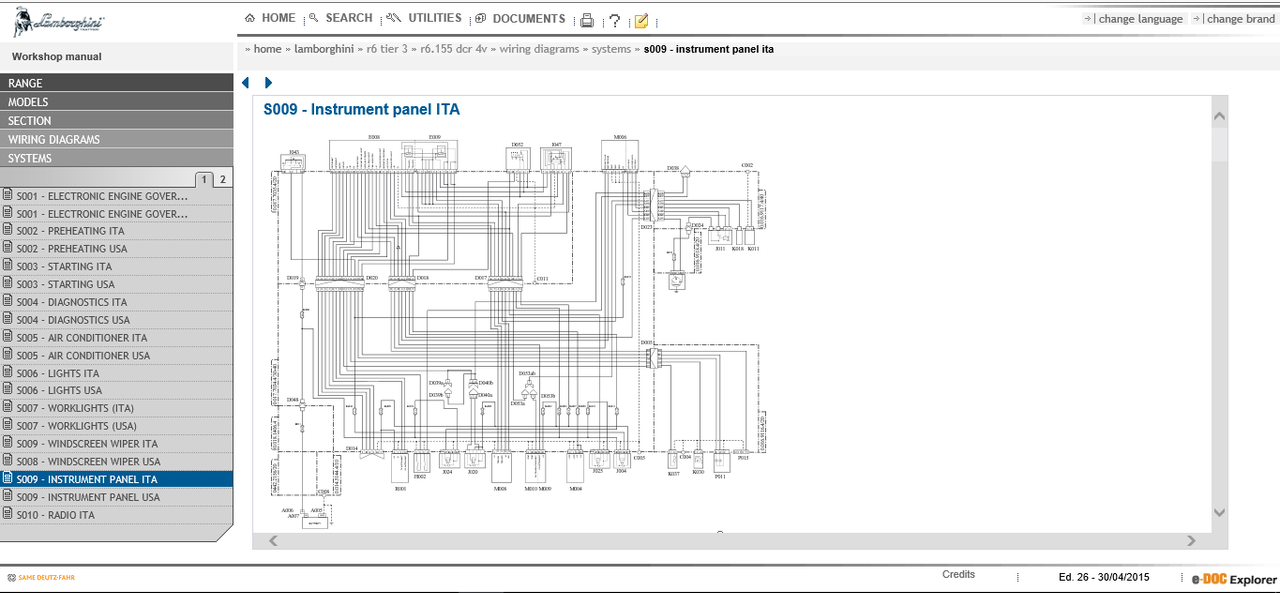The image size is (1280, 593).
Task: Click the help question mark icon
Action: [x=614, y=20]
